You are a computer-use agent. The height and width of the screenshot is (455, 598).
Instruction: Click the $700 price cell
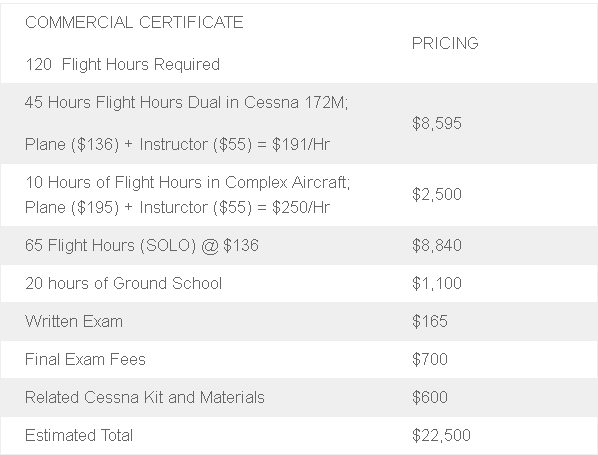pyautogui.click(x=430, y=359)
